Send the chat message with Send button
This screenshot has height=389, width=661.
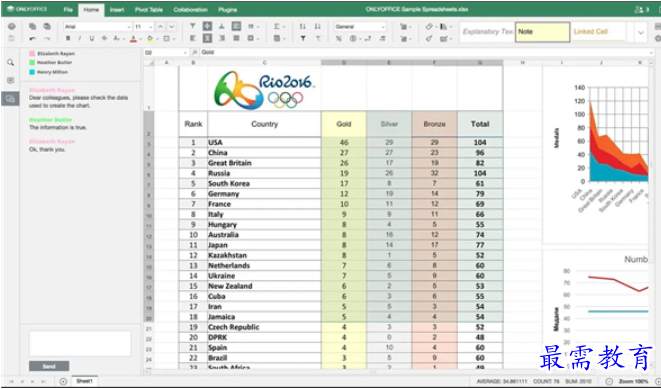(x=49, y=366)
